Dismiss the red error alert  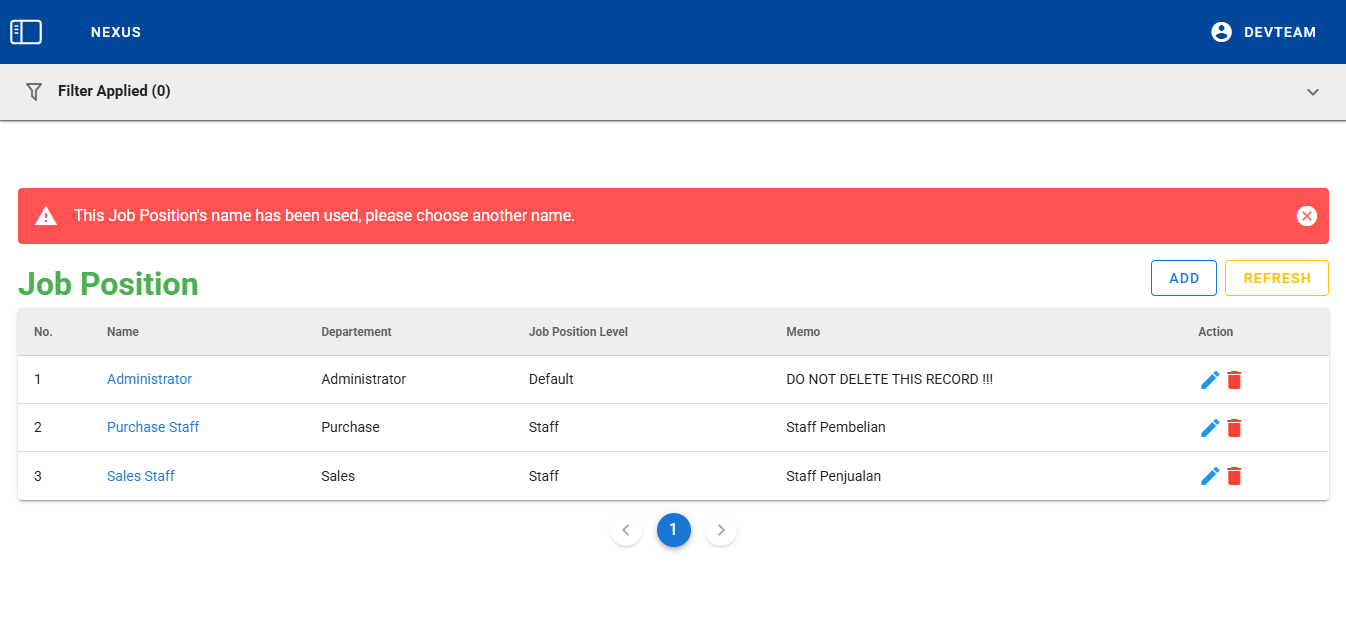[1306, 216]
